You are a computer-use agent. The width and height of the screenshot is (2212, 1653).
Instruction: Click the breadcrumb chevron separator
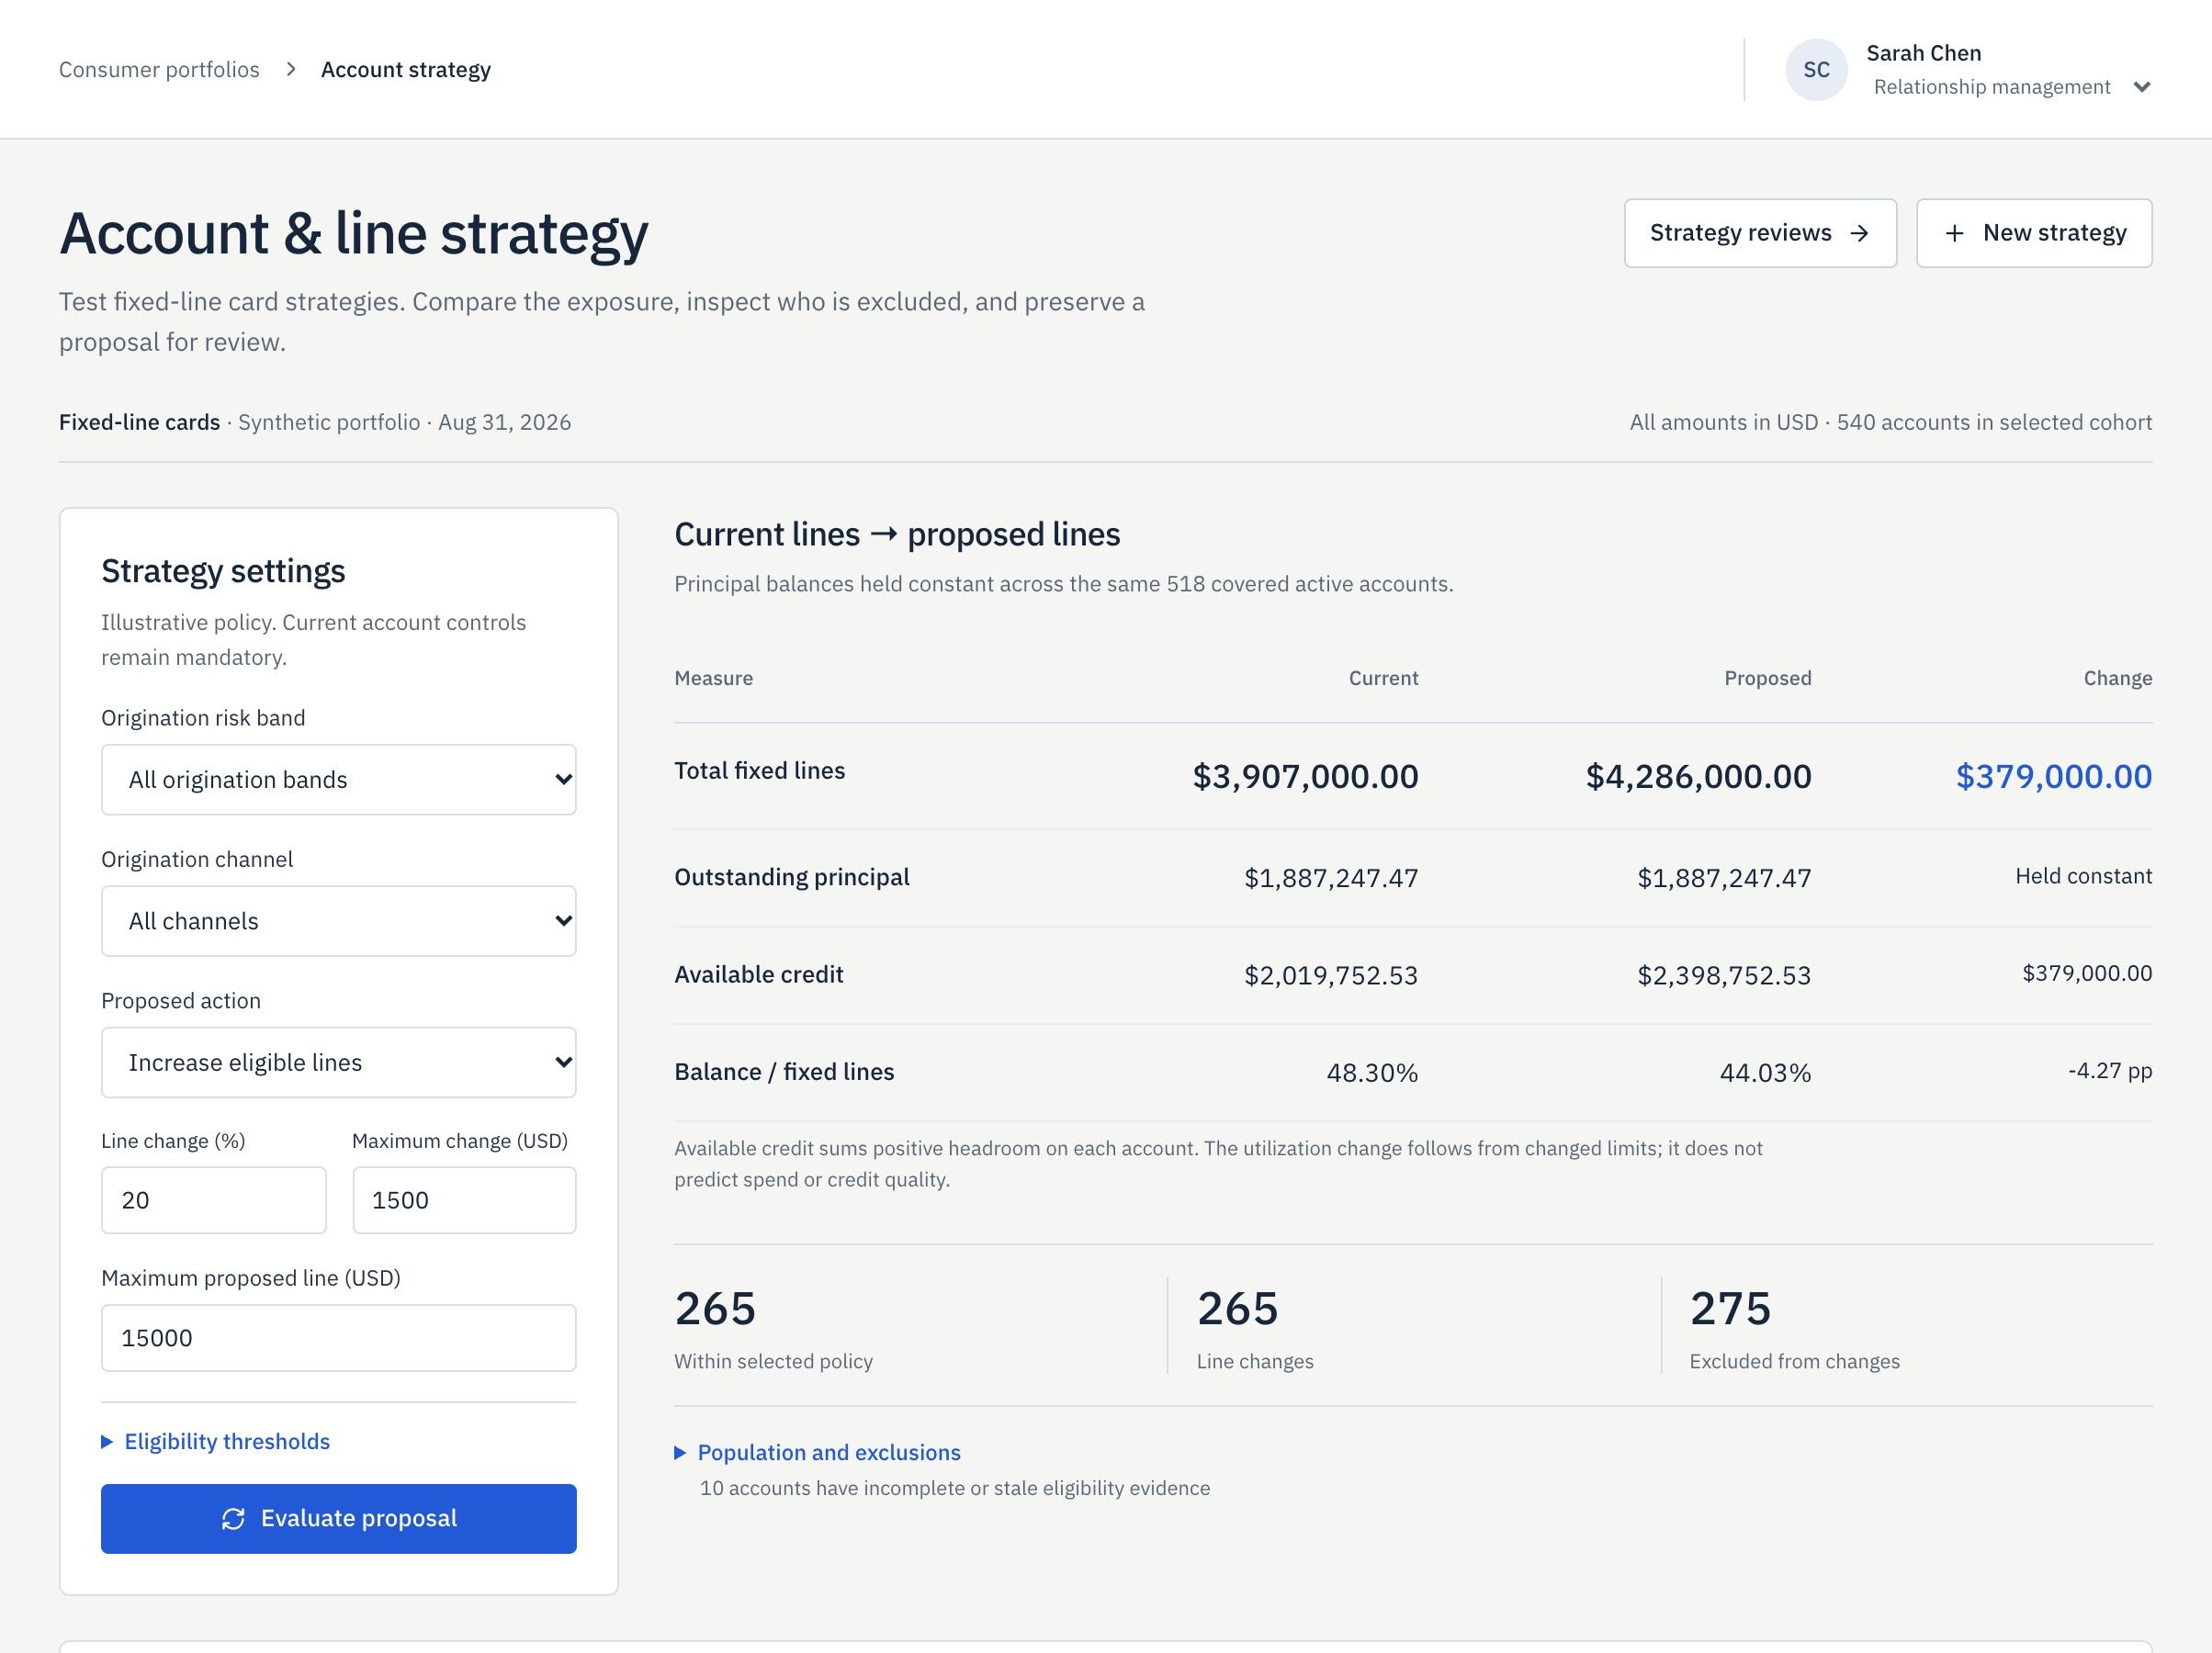291,69
